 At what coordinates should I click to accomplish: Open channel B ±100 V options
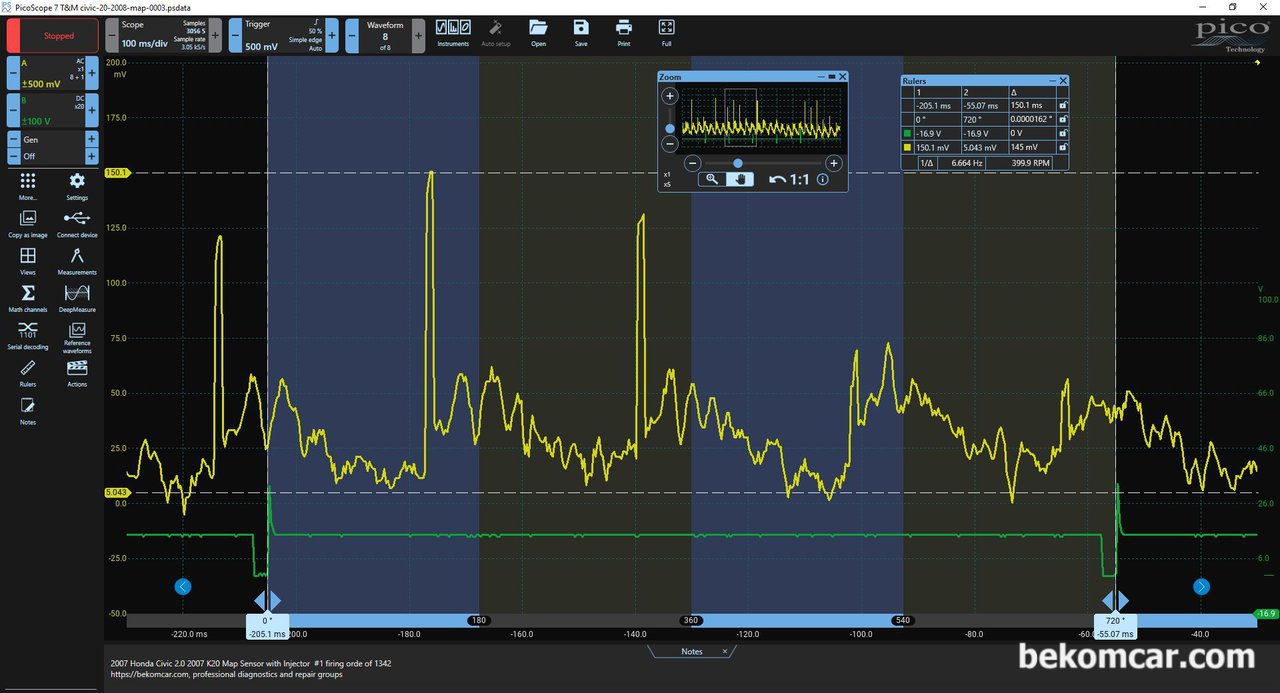point(53,111)
